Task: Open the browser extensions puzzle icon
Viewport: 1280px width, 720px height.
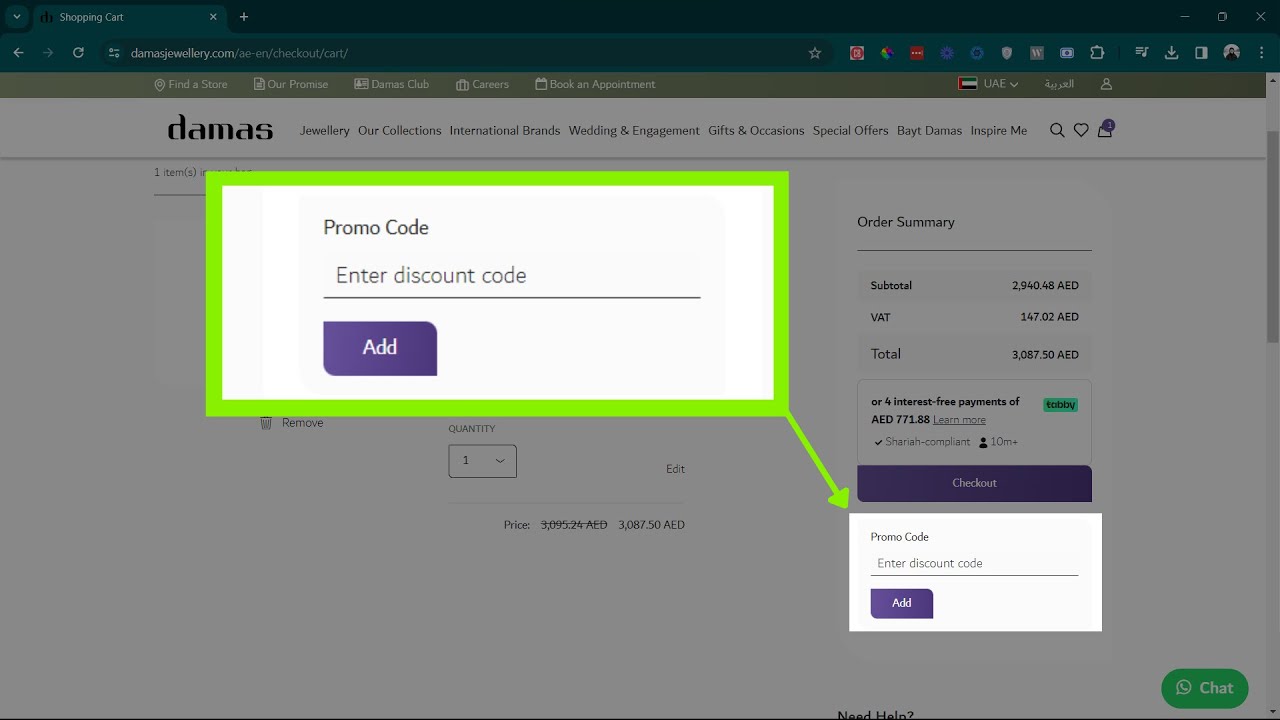Action: coord(1097,53)
